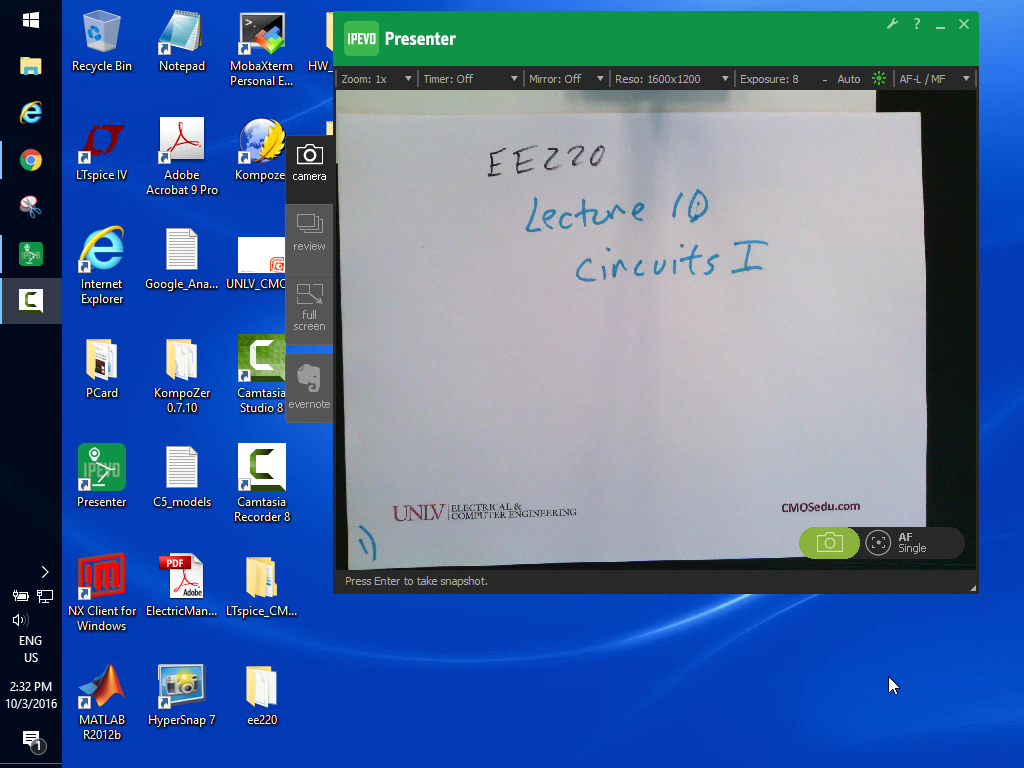Switch to IPEVO Presenter taskbar button
1024x768 pixels.
coord(31,253)
